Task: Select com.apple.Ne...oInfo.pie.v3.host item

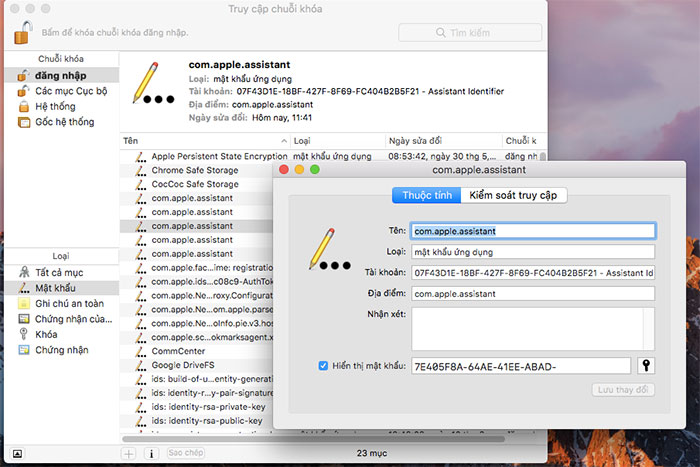Action: tap(196, 323)
